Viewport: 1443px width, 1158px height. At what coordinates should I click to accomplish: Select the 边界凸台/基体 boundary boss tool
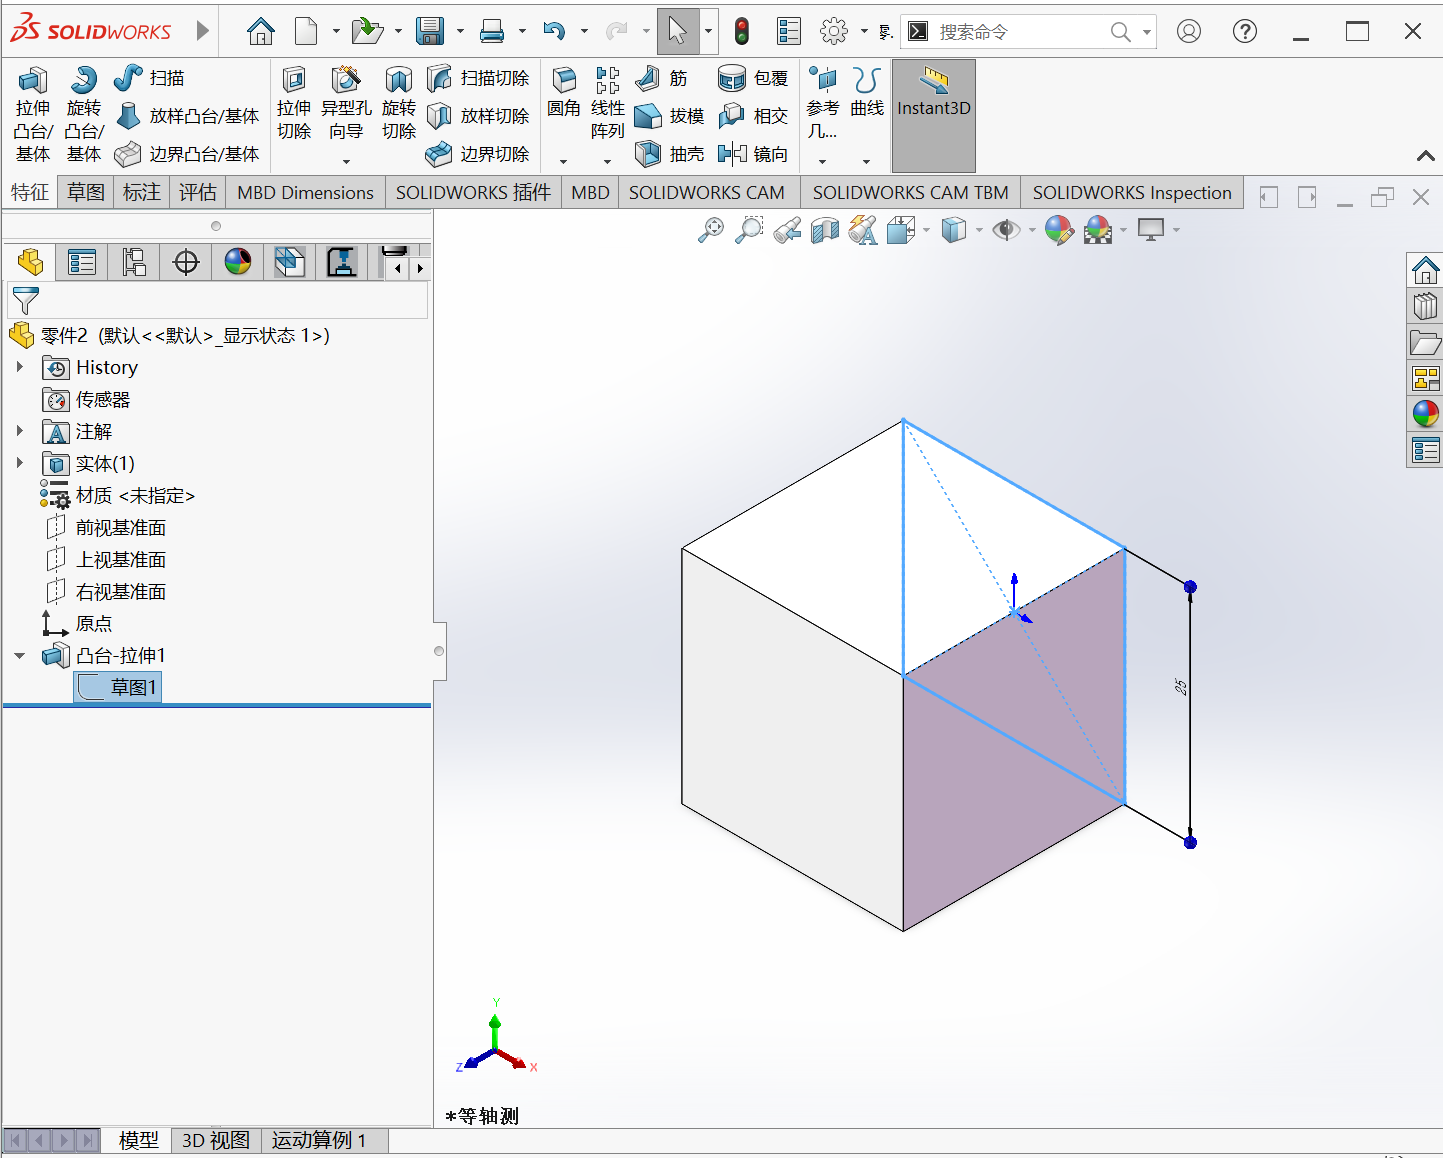point(187,154)
